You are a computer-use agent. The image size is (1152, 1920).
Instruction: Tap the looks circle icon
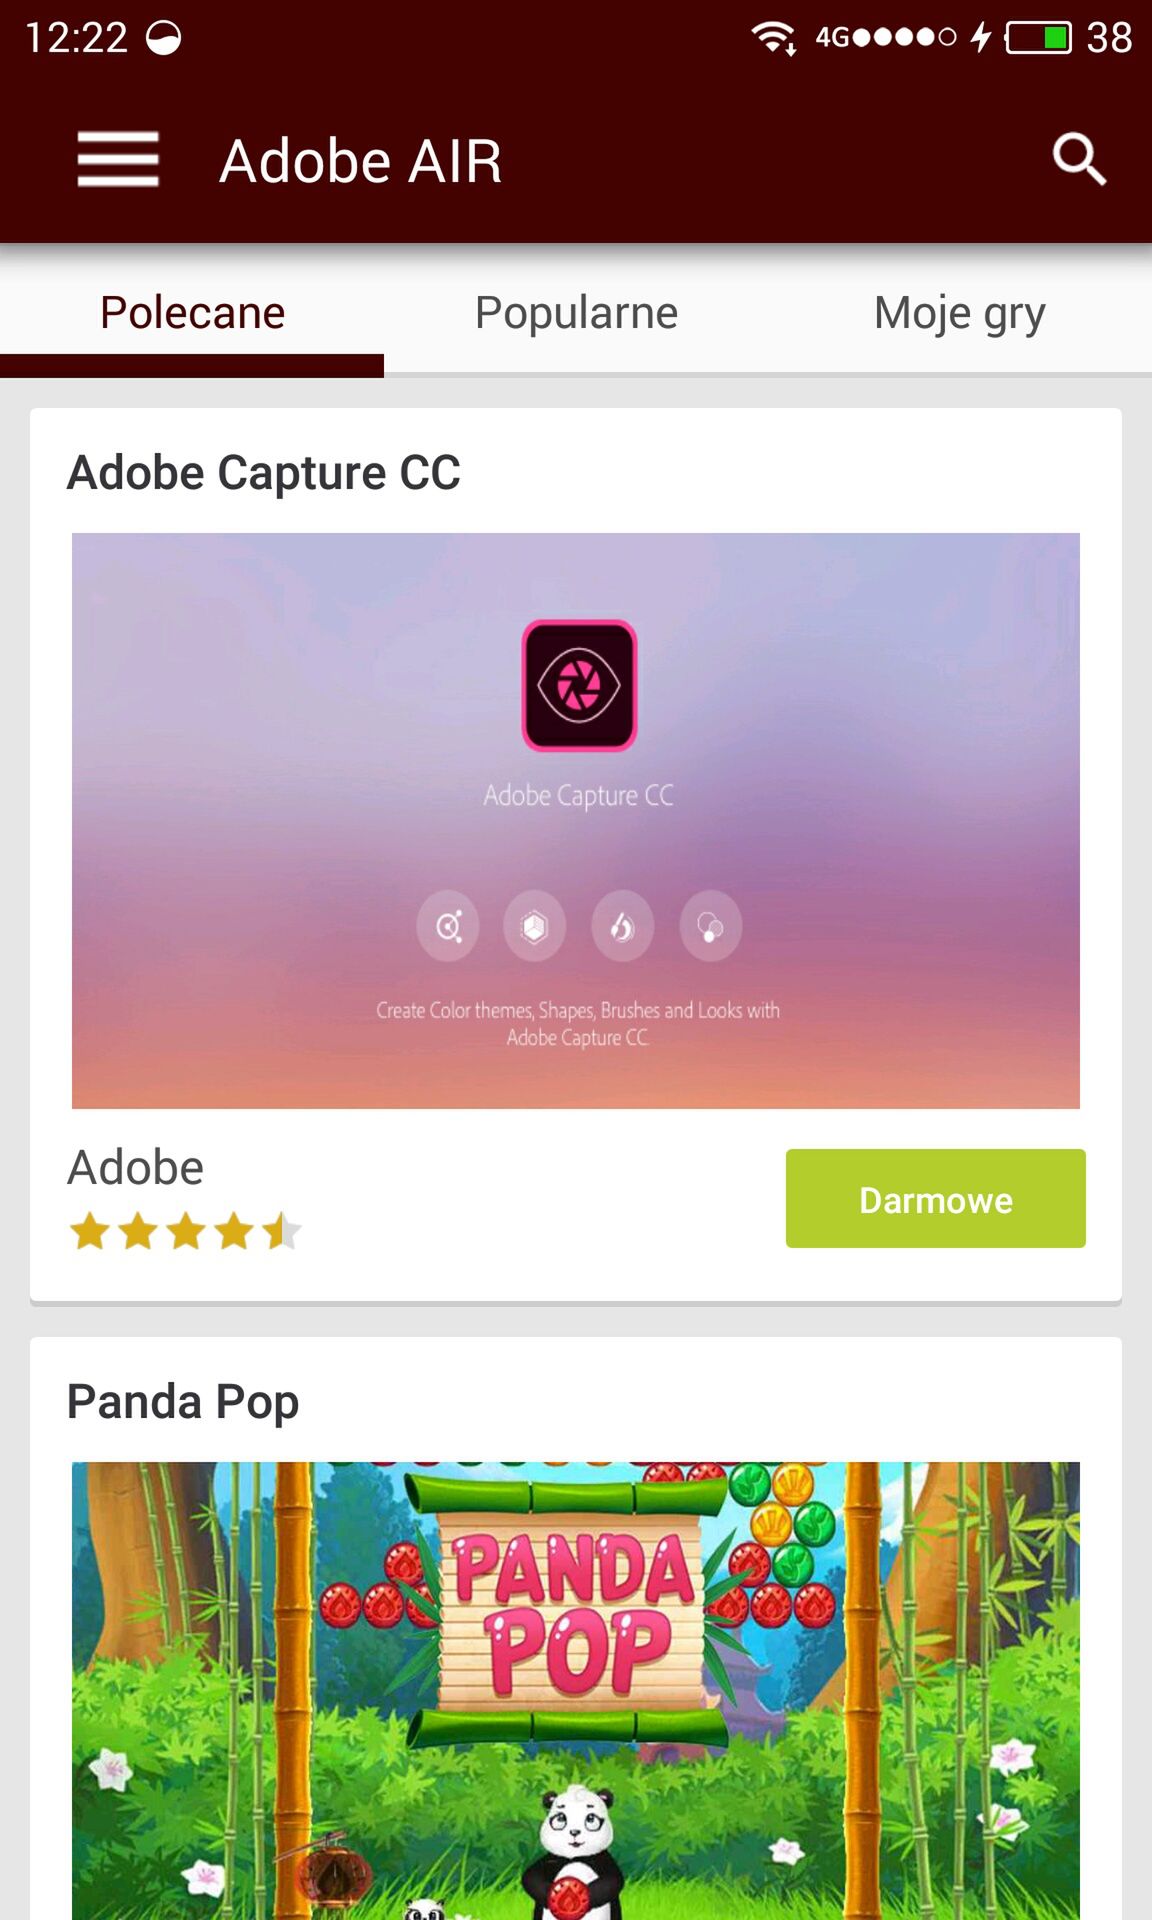click(x=711, y=926)
